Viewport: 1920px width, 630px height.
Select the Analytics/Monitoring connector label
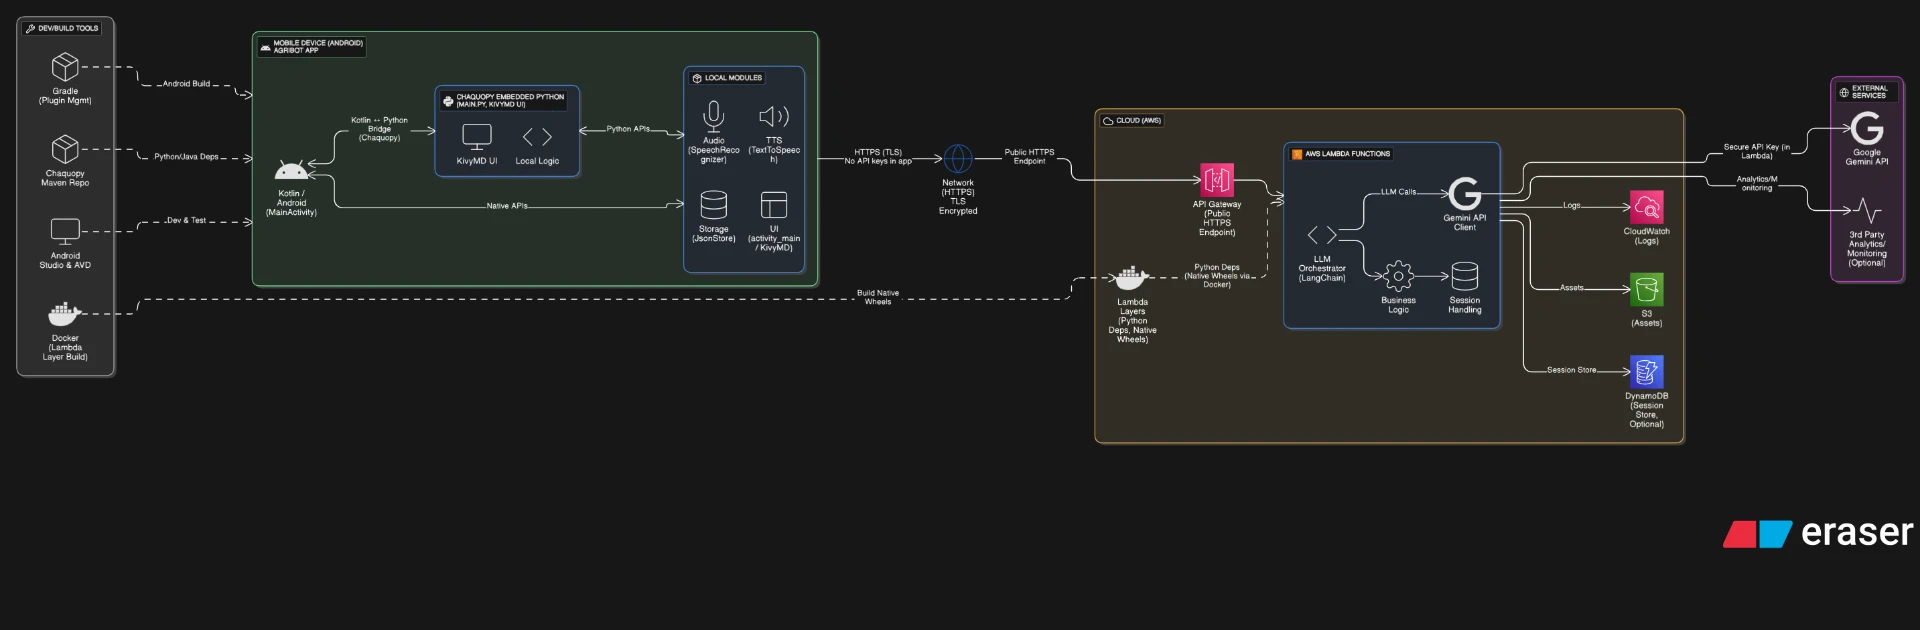click(x=1757, y=183)
